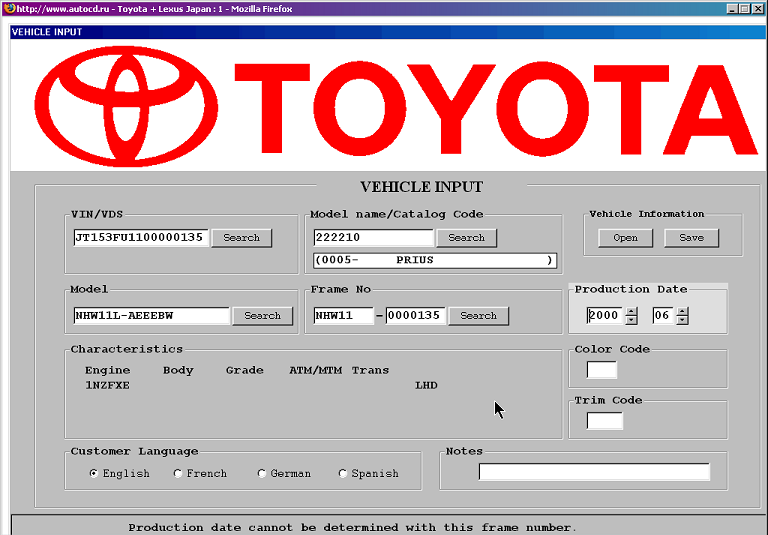Screen dimensions: 768x535
Task: Minimize the Firefox window
Action: (732, 9)
